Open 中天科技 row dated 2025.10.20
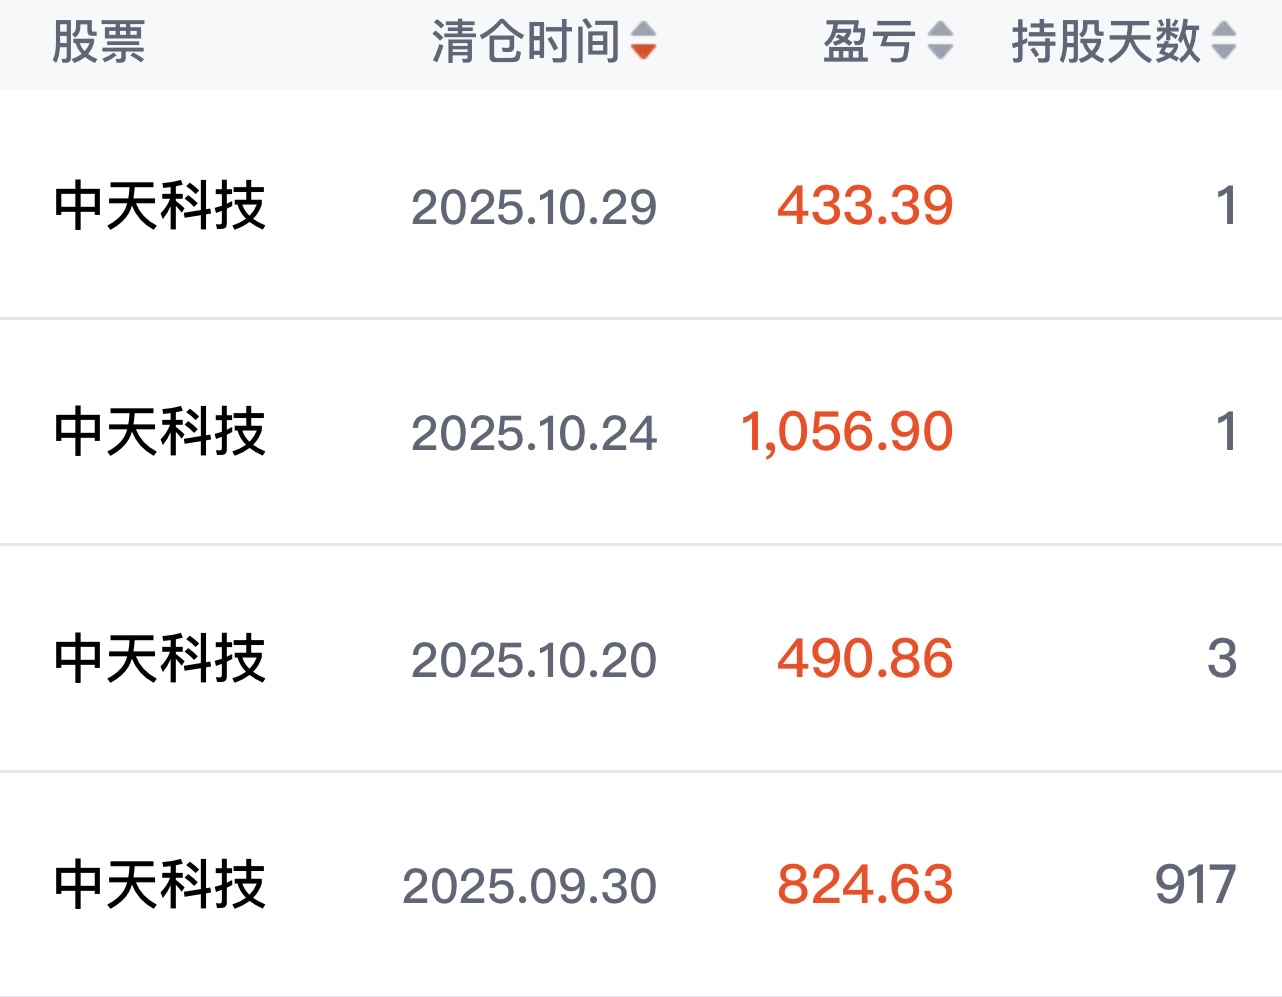Viewport: 1282px width, 997px height. [160, 659]
